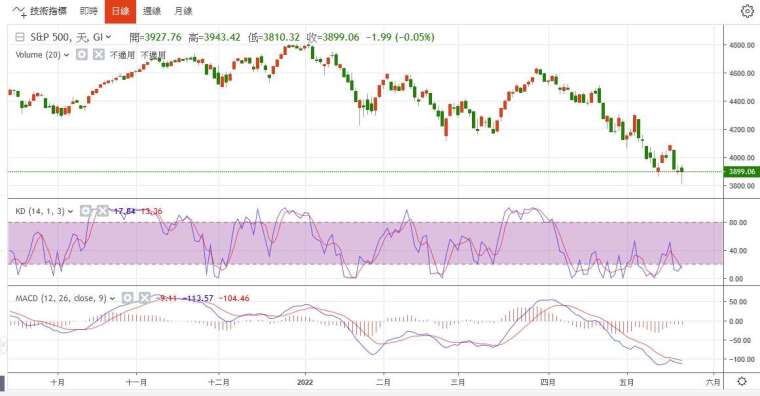This screenshot has width=760, height=396.
Task: Toggle visibility of KD indicator
Action: 86,210
